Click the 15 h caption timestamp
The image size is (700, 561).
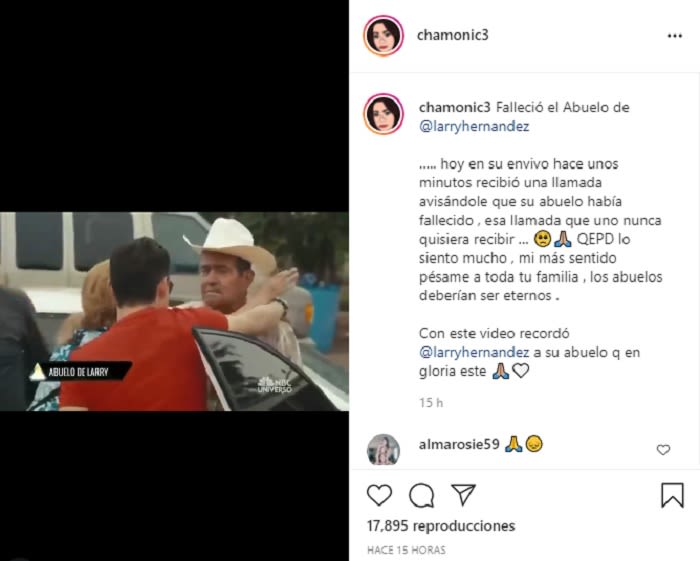pos(431,403)
